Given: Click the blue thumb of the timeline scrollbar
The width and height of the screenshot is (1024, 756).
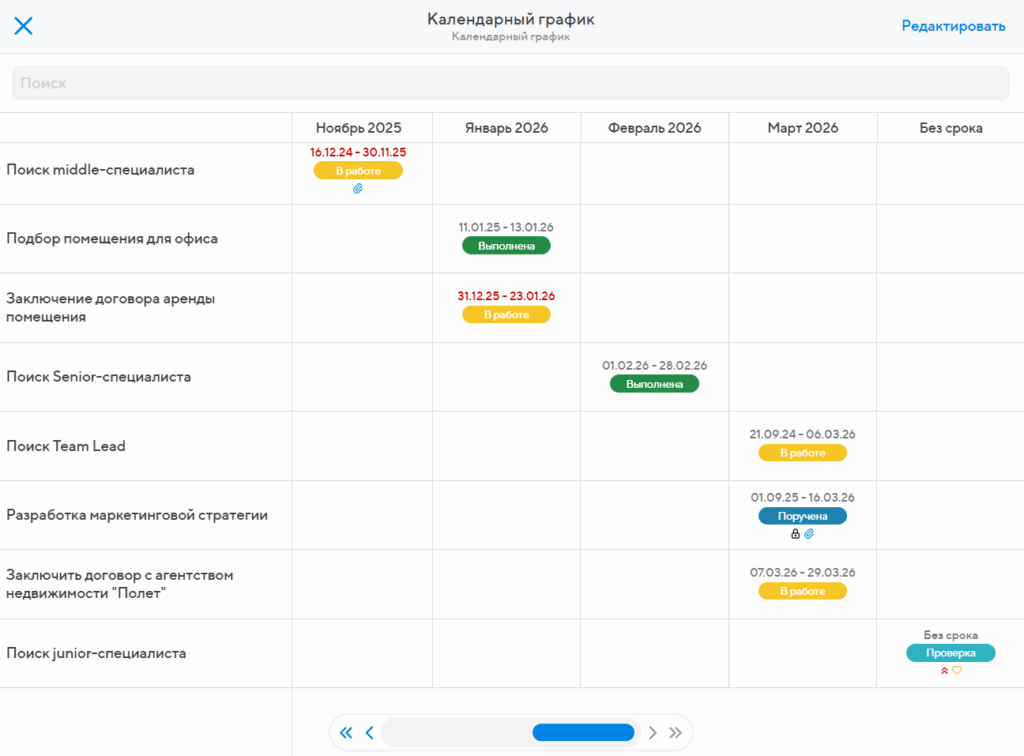Looking at the screenshot, I should click(583, 733).
